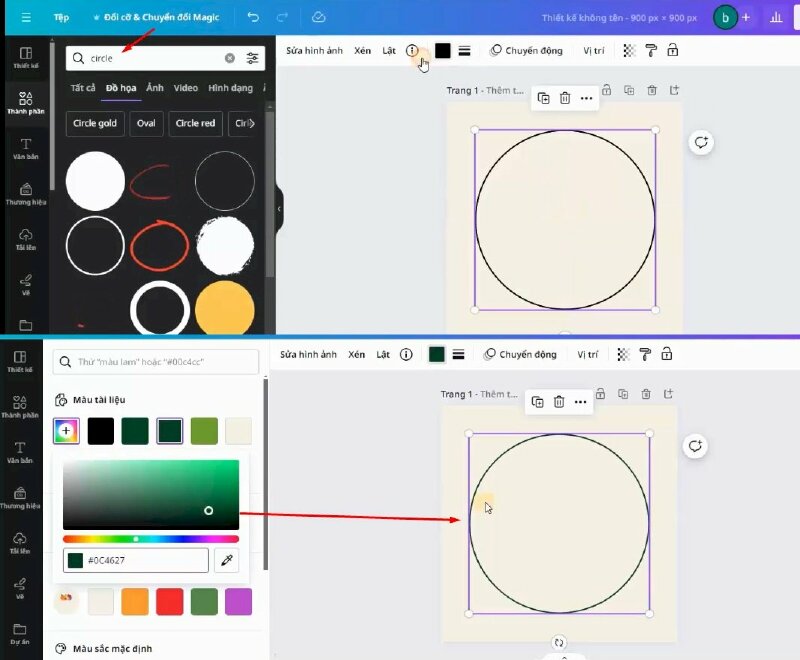Select the Circle gold suggestion chip
This screenshot has width=800, height=660.
pyautogui.click(x=95, y=124)
